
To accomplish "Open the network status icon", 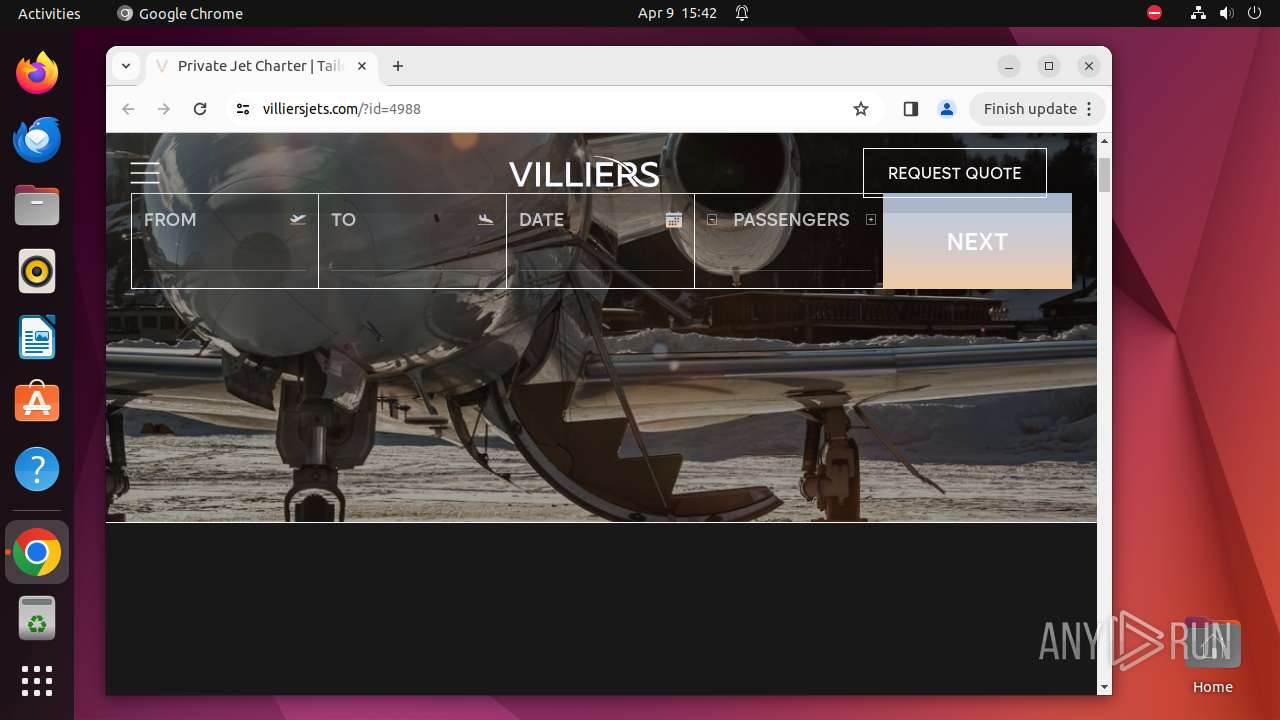I will 1198,13.
